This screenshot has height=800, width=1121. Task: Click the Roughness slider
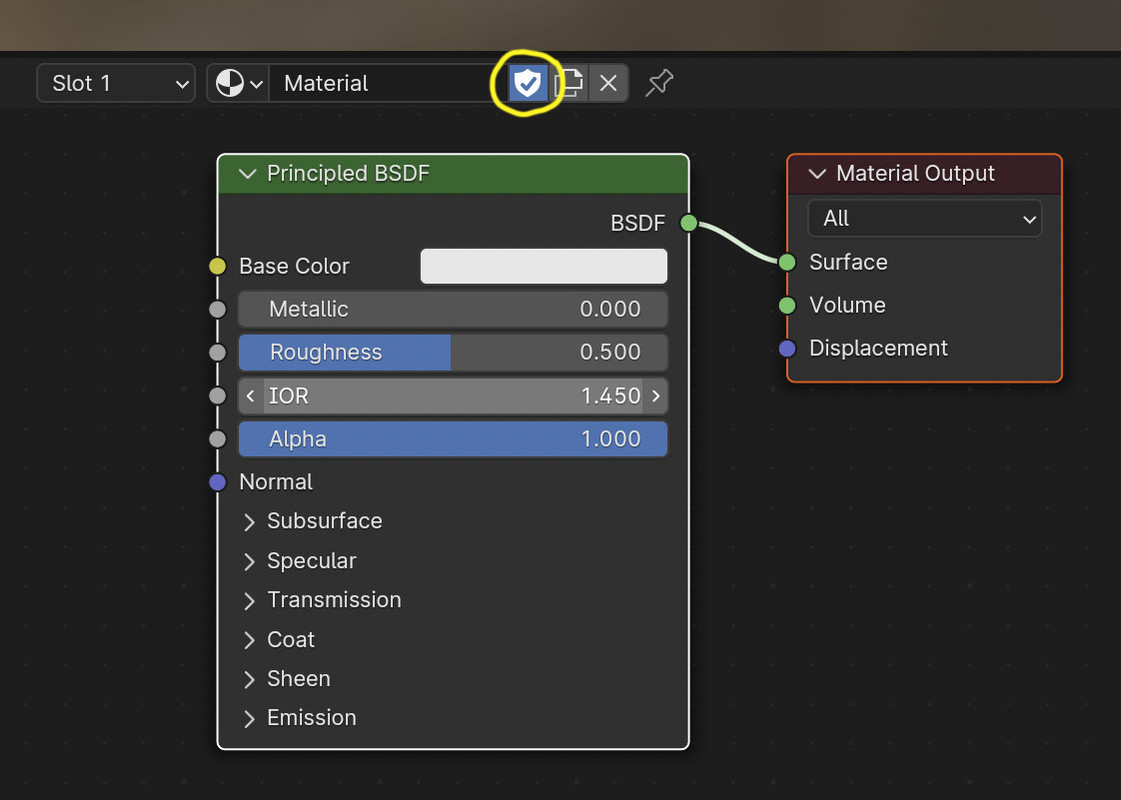(453, 352)
